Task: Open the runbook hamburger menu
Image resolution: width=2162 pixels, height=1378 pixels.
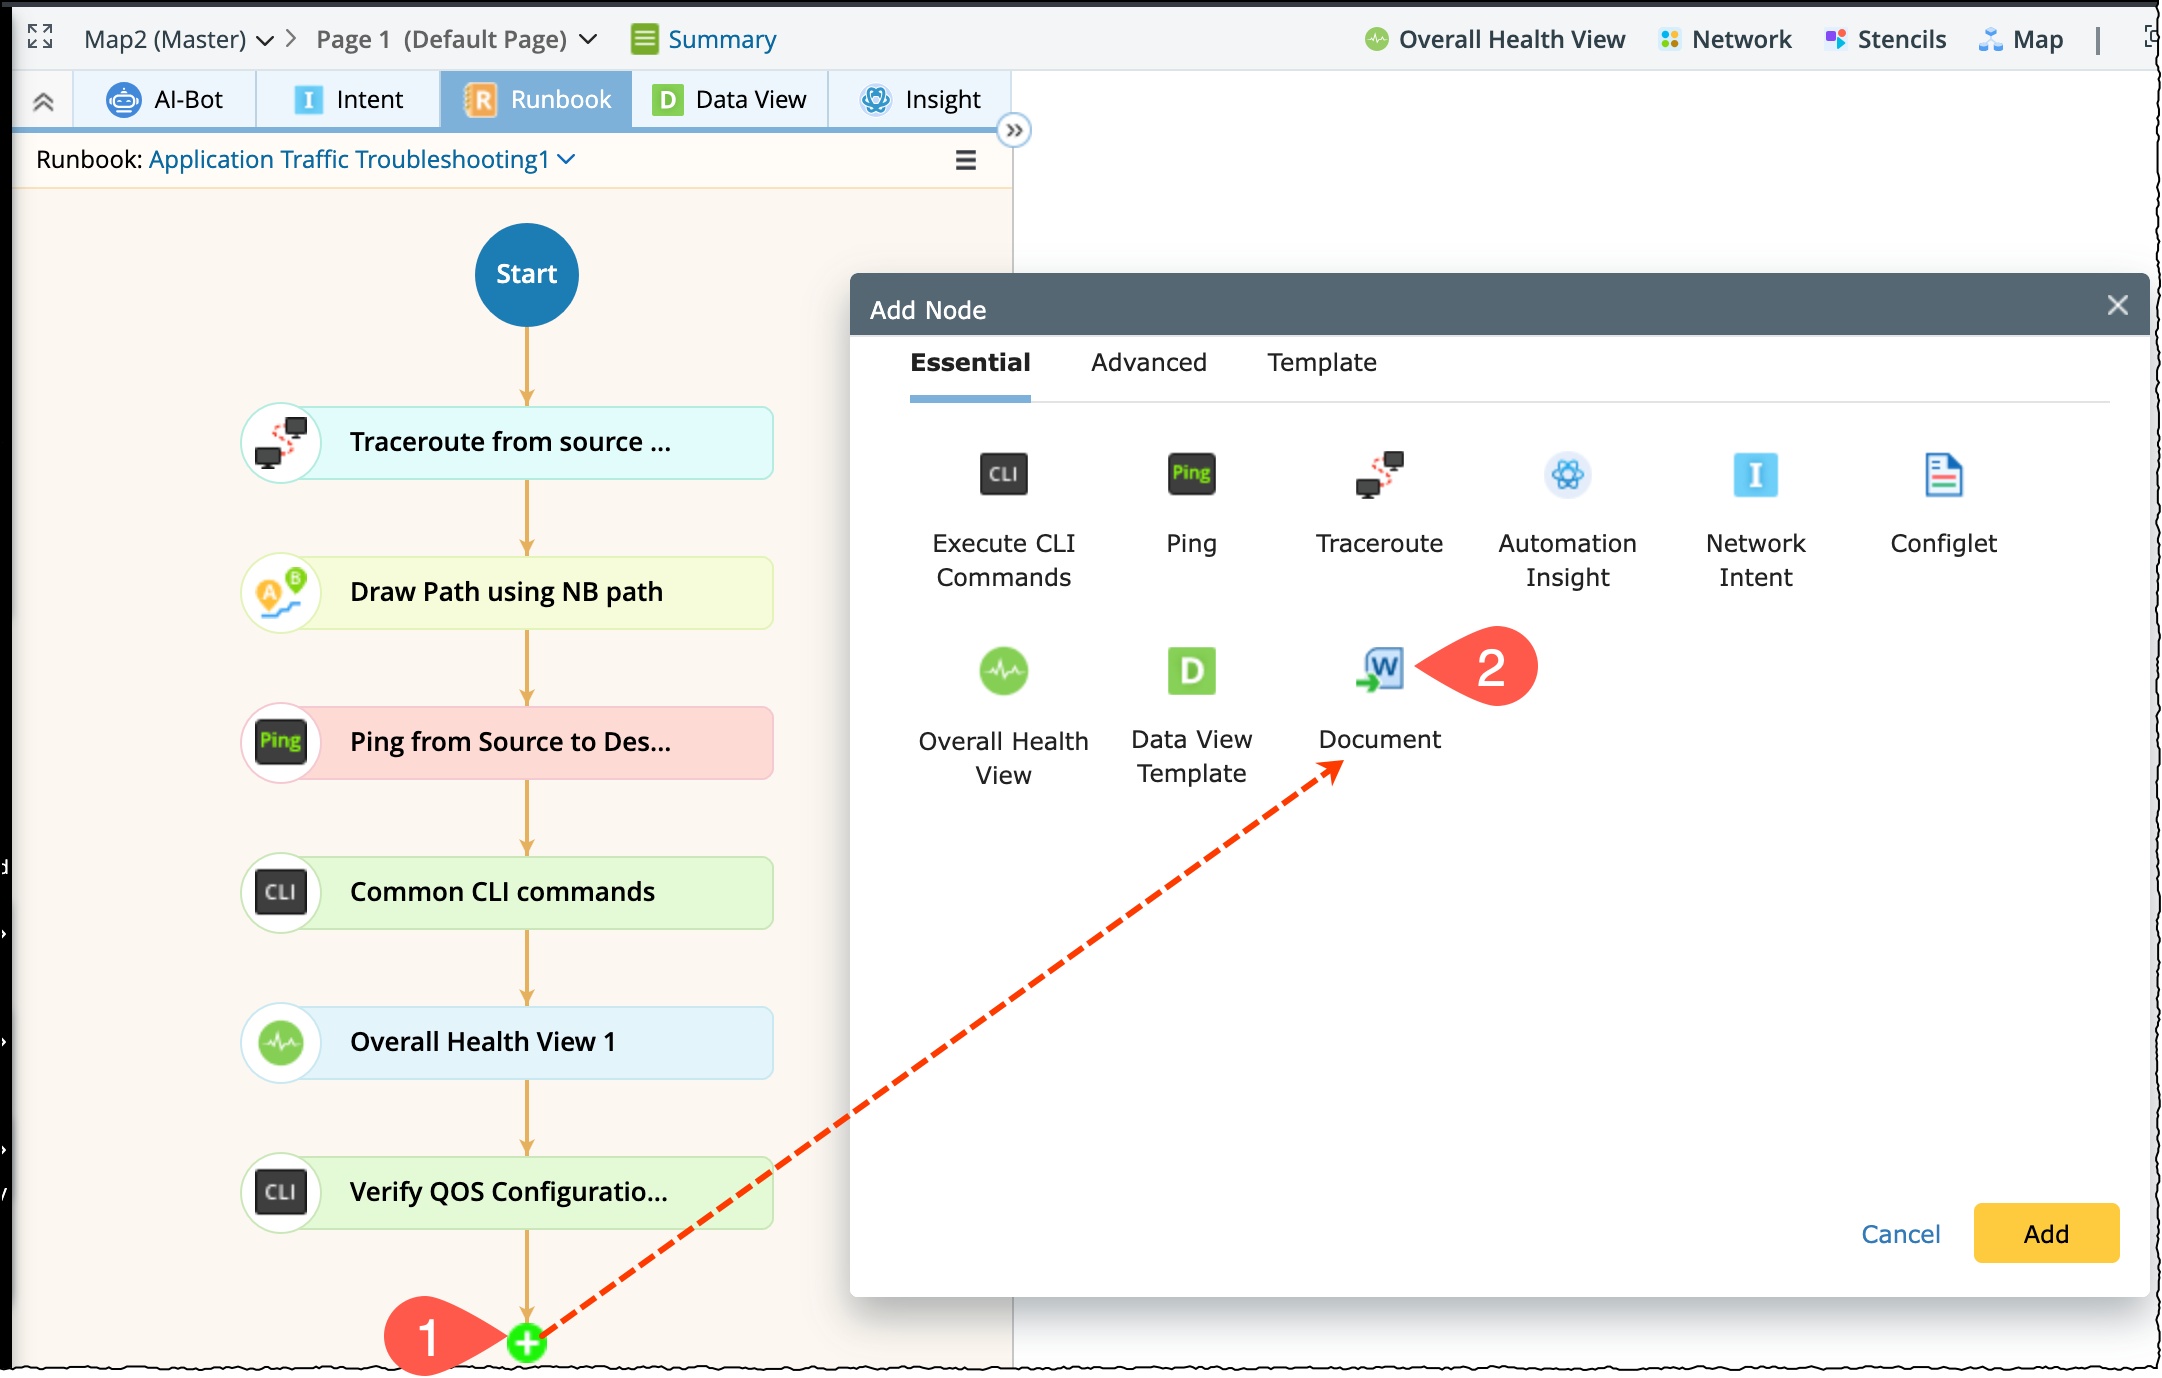Action: tap(965, 160)
